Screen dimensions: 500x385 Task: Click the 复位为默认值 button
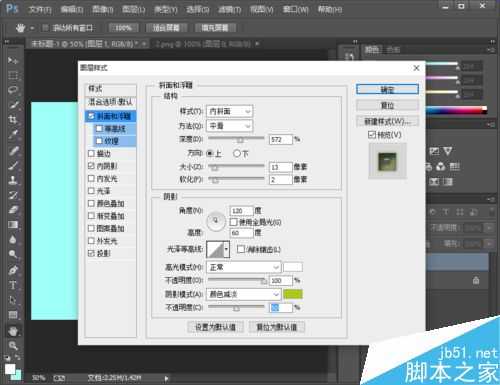277,327
